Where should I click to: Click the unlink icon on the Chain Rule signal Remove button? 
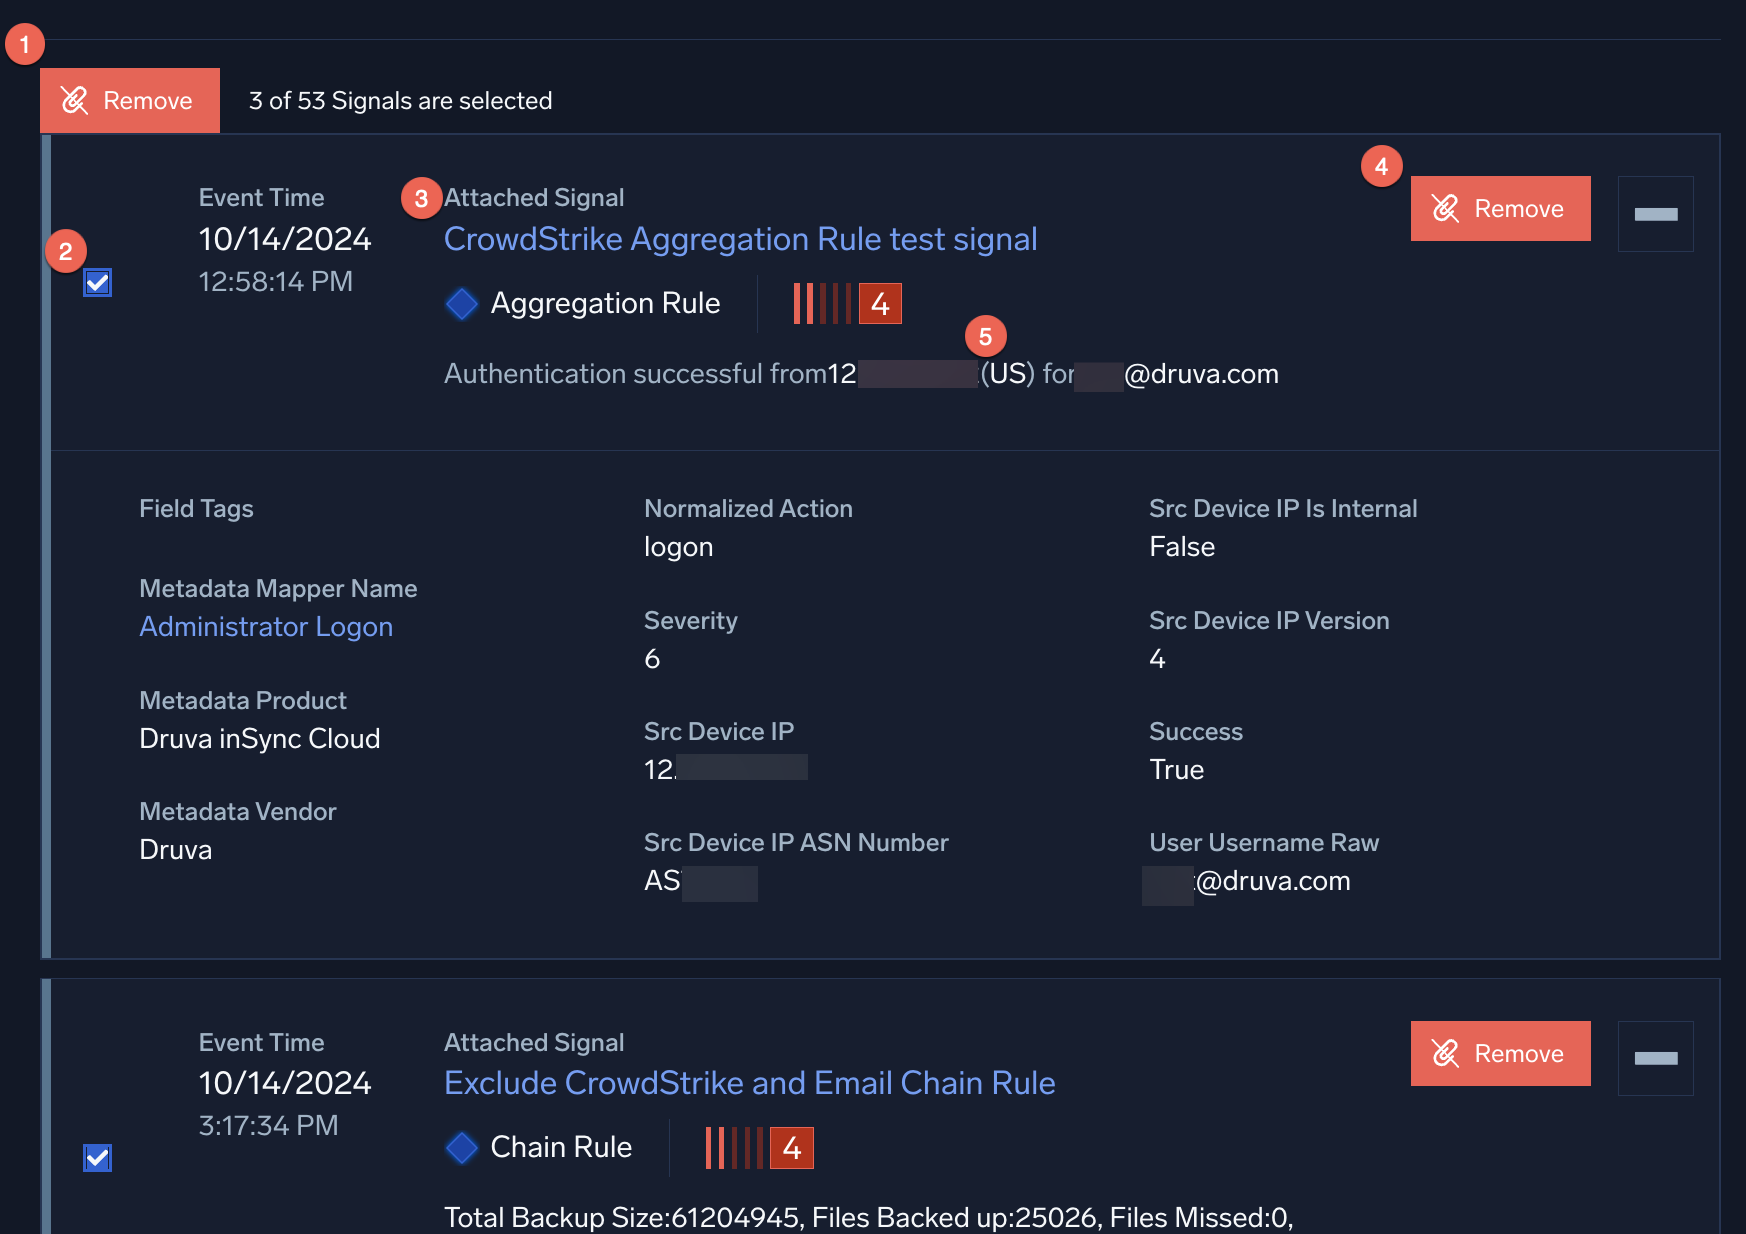pyautogui.click(x=1445, y=1053)
